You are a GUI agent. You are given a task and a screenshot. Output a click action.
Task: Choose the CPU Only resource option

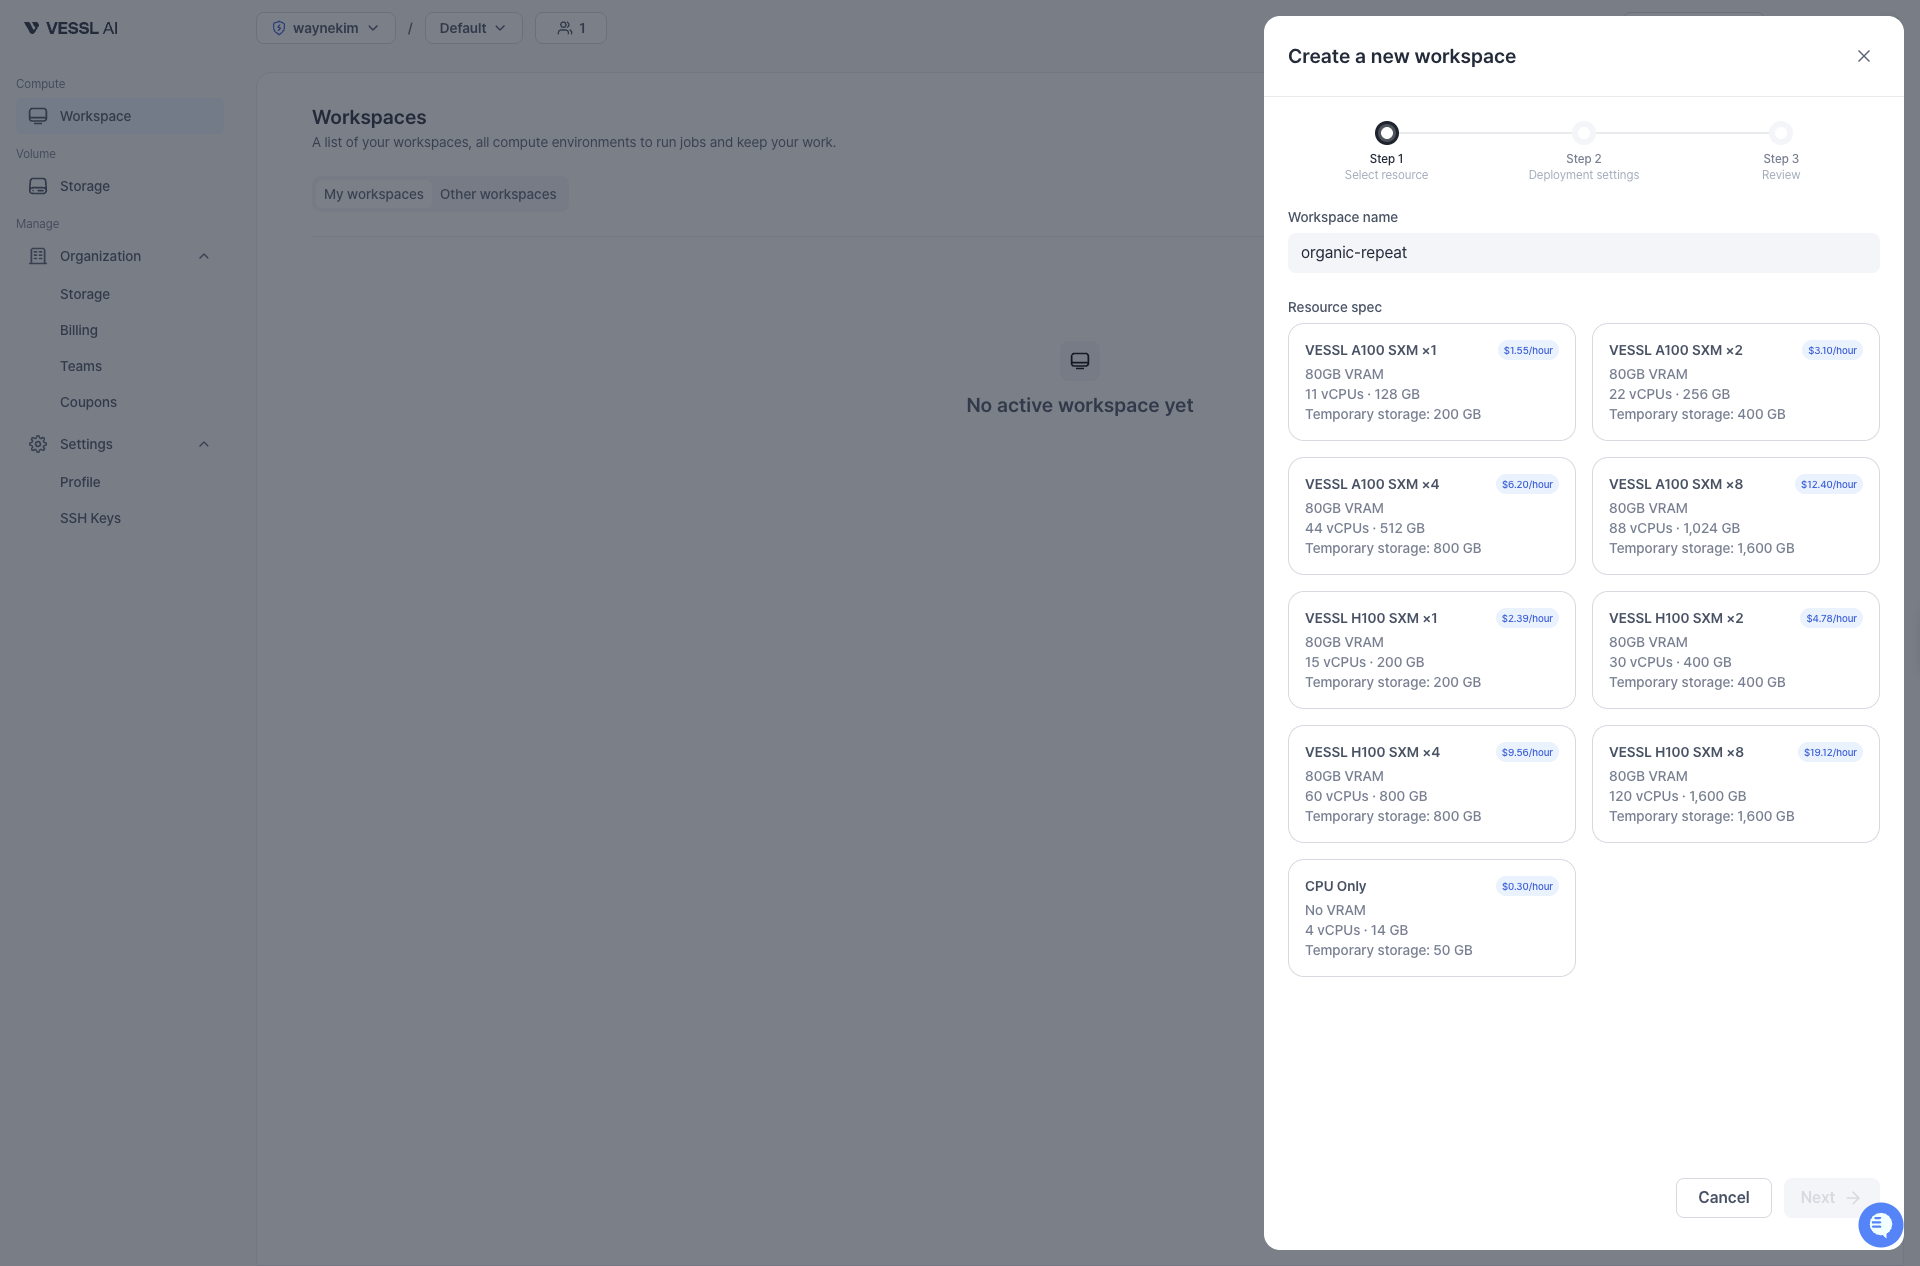point(1430,917)
